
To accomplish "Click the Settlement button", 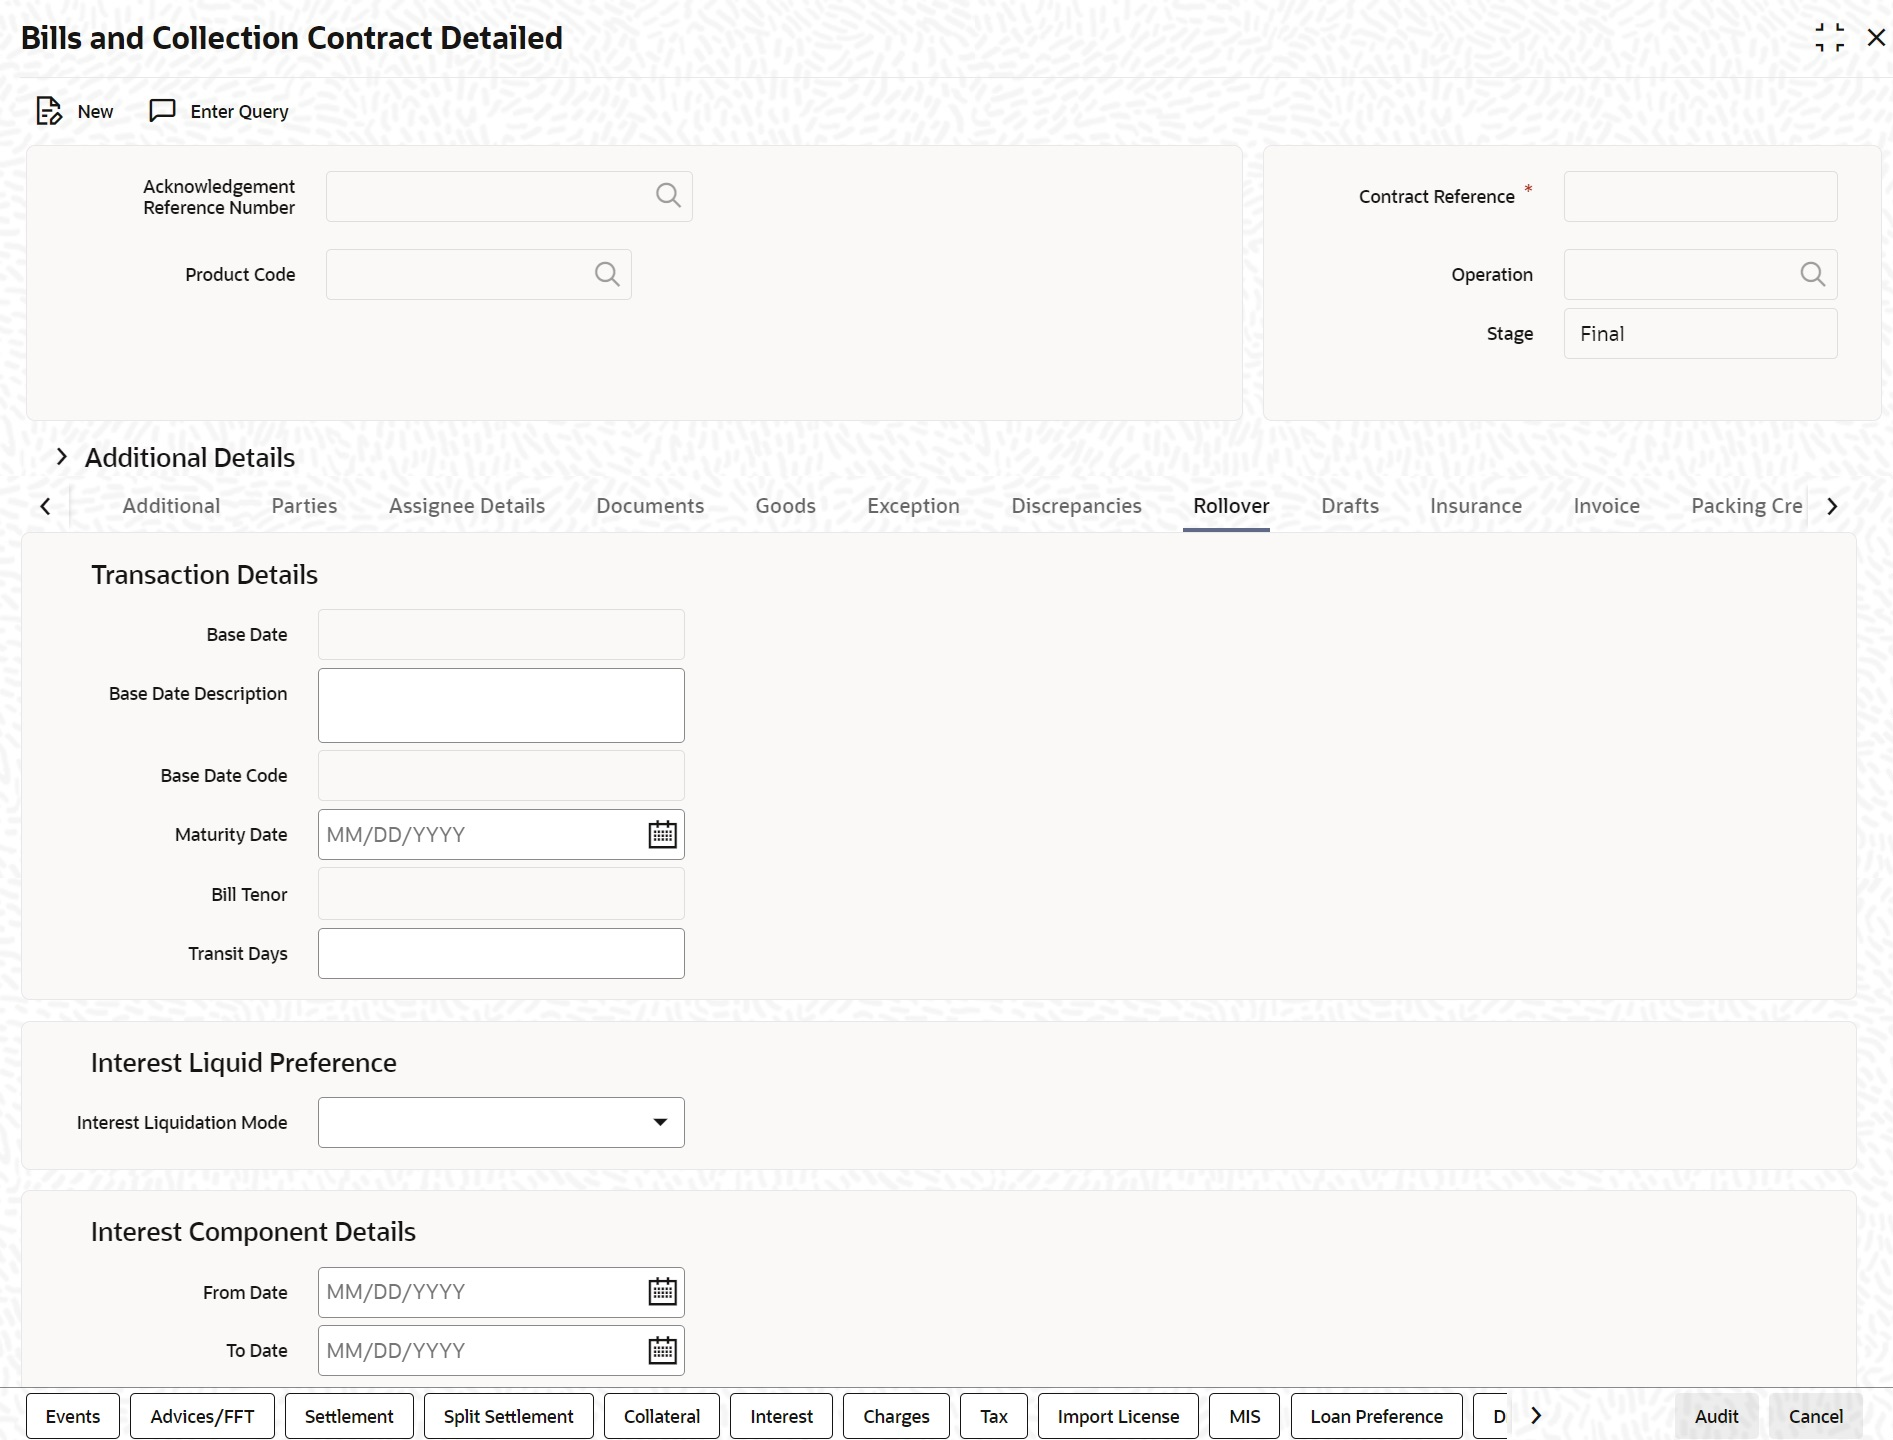I will (349, 1416).
